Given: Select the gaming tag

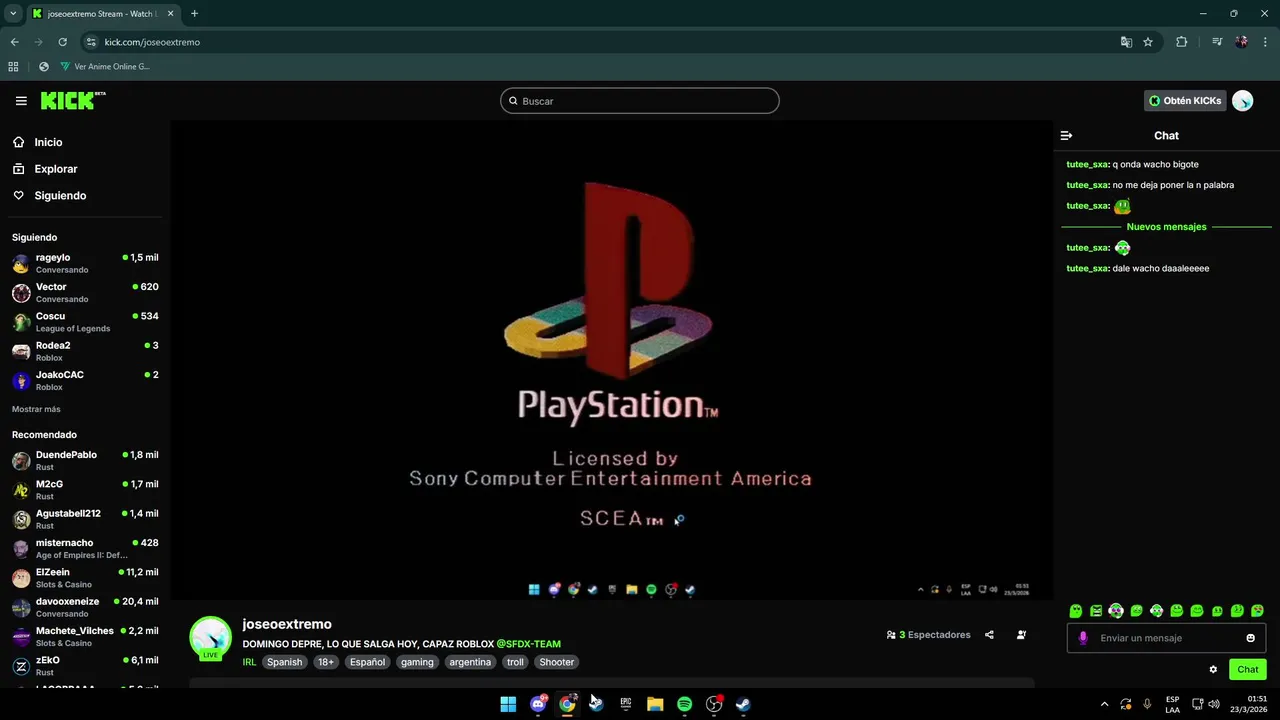Looking at the screenshot, I should 417,662.
